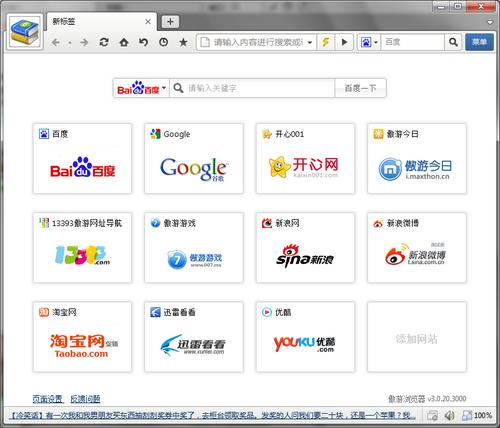The height and width of the screenshot is (428, 500).
Task: Open favorites with the star icon
Action: [183, 42]
